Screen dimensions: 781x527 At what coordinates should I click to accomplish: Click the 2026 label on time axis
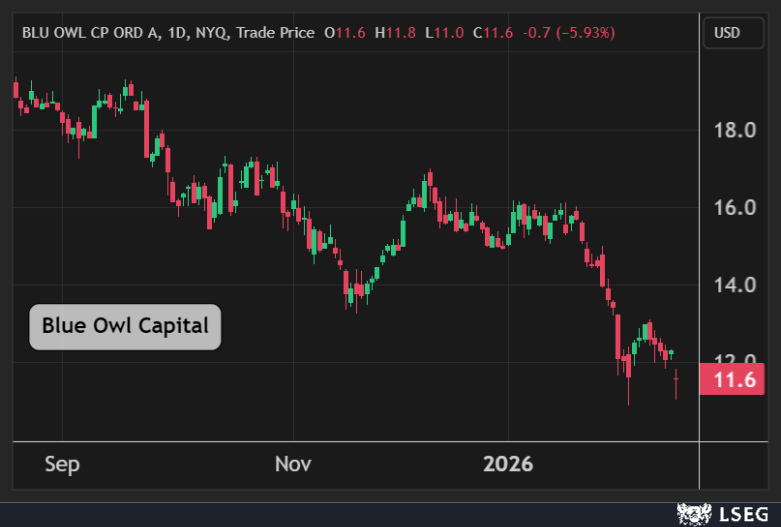pos(508,465)
